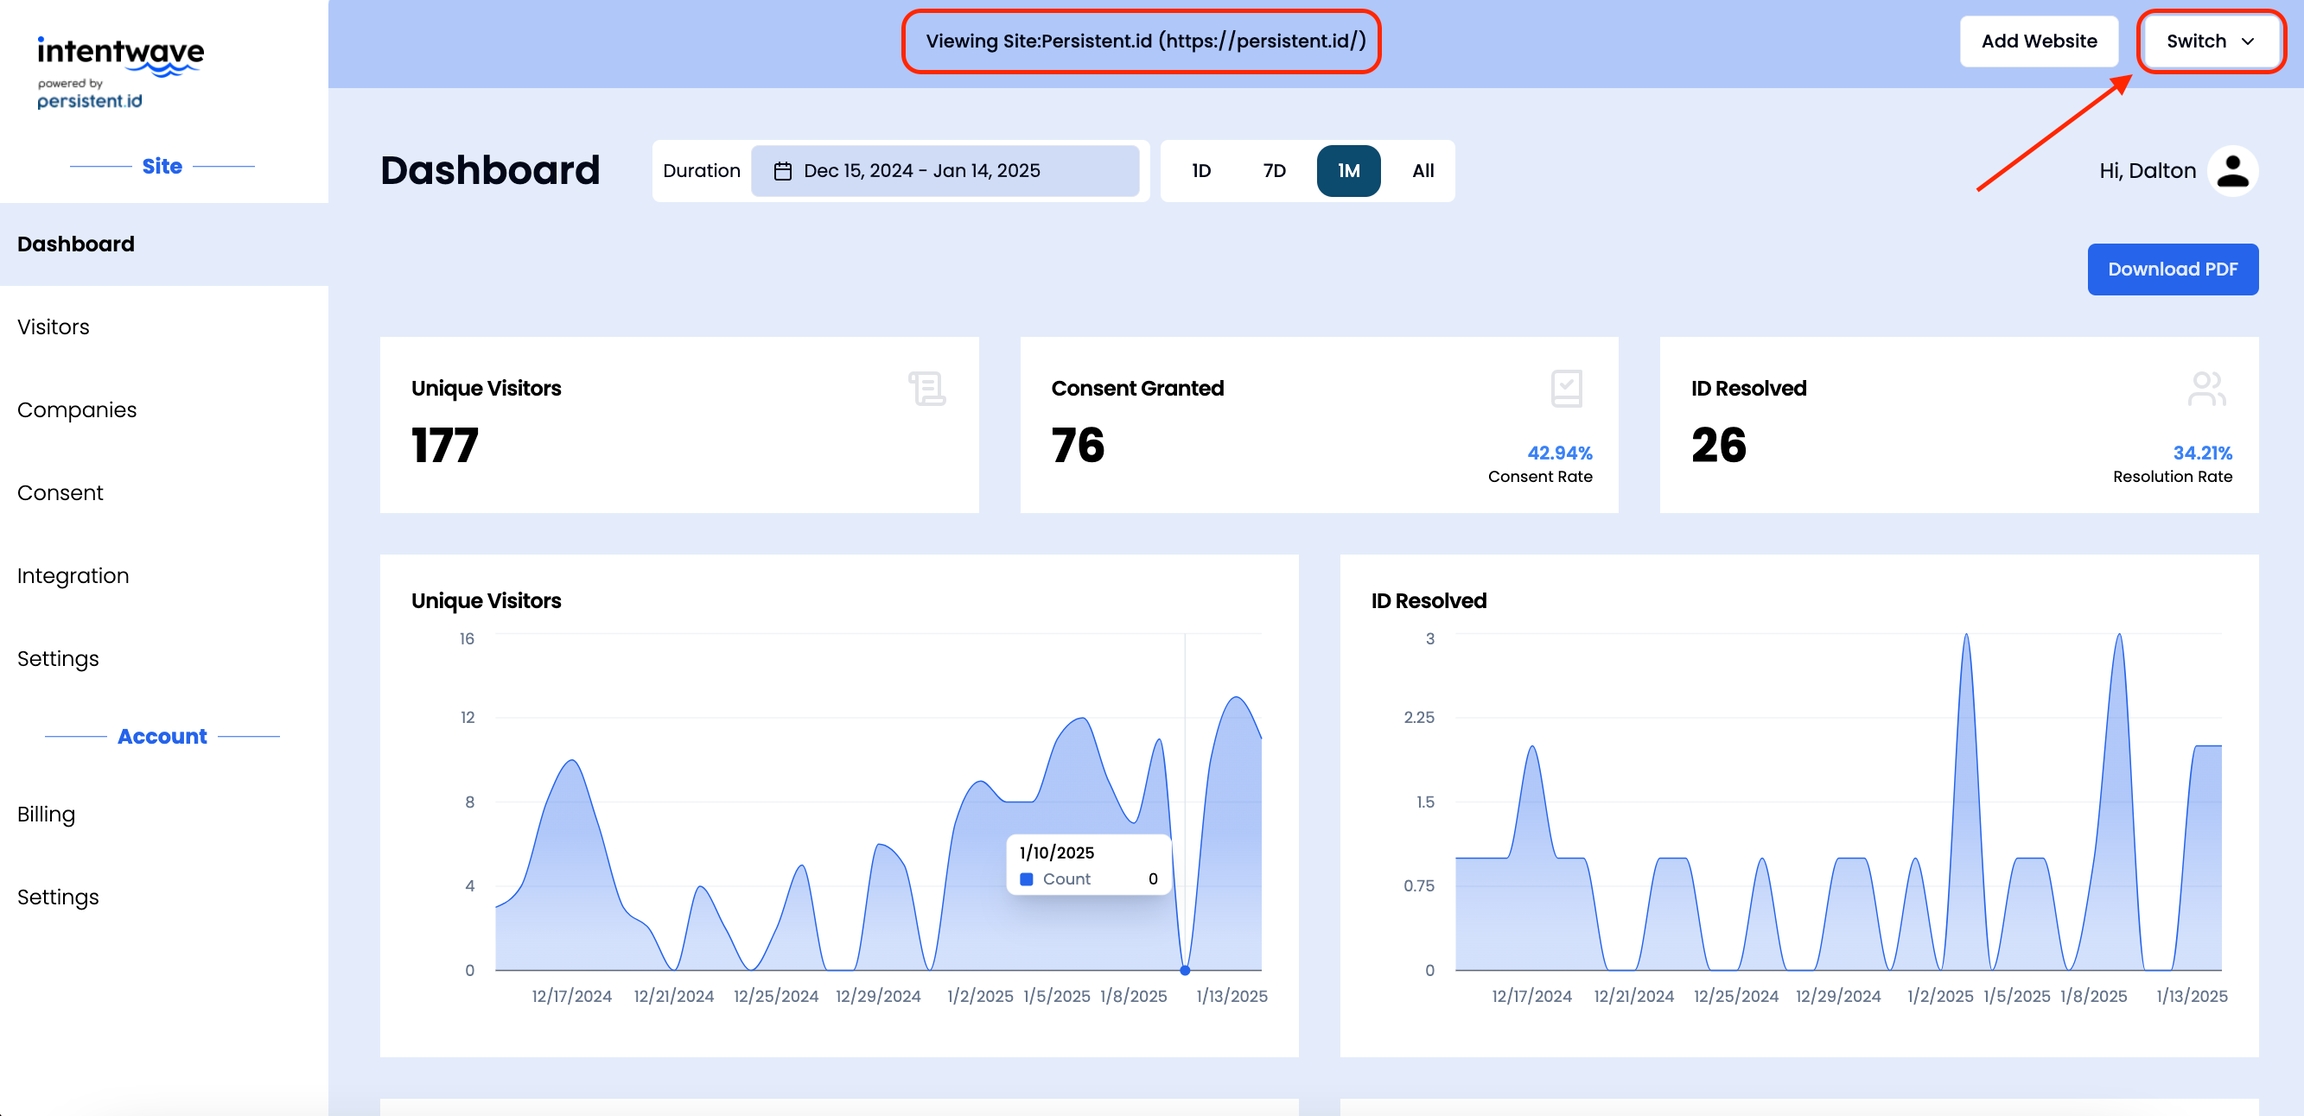Click the ID Resolved people icon
The image size is (2304, 1116).
[2206, 388]
